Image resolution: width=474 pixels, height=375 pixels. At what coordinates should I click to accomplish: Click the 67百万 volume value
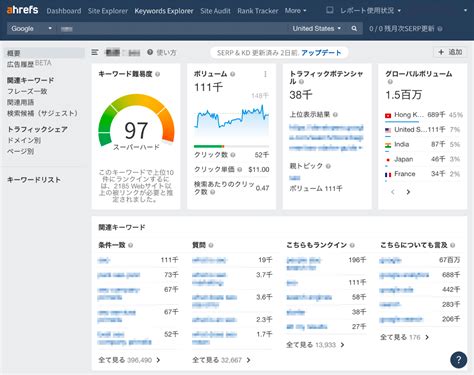coord(449,260)
